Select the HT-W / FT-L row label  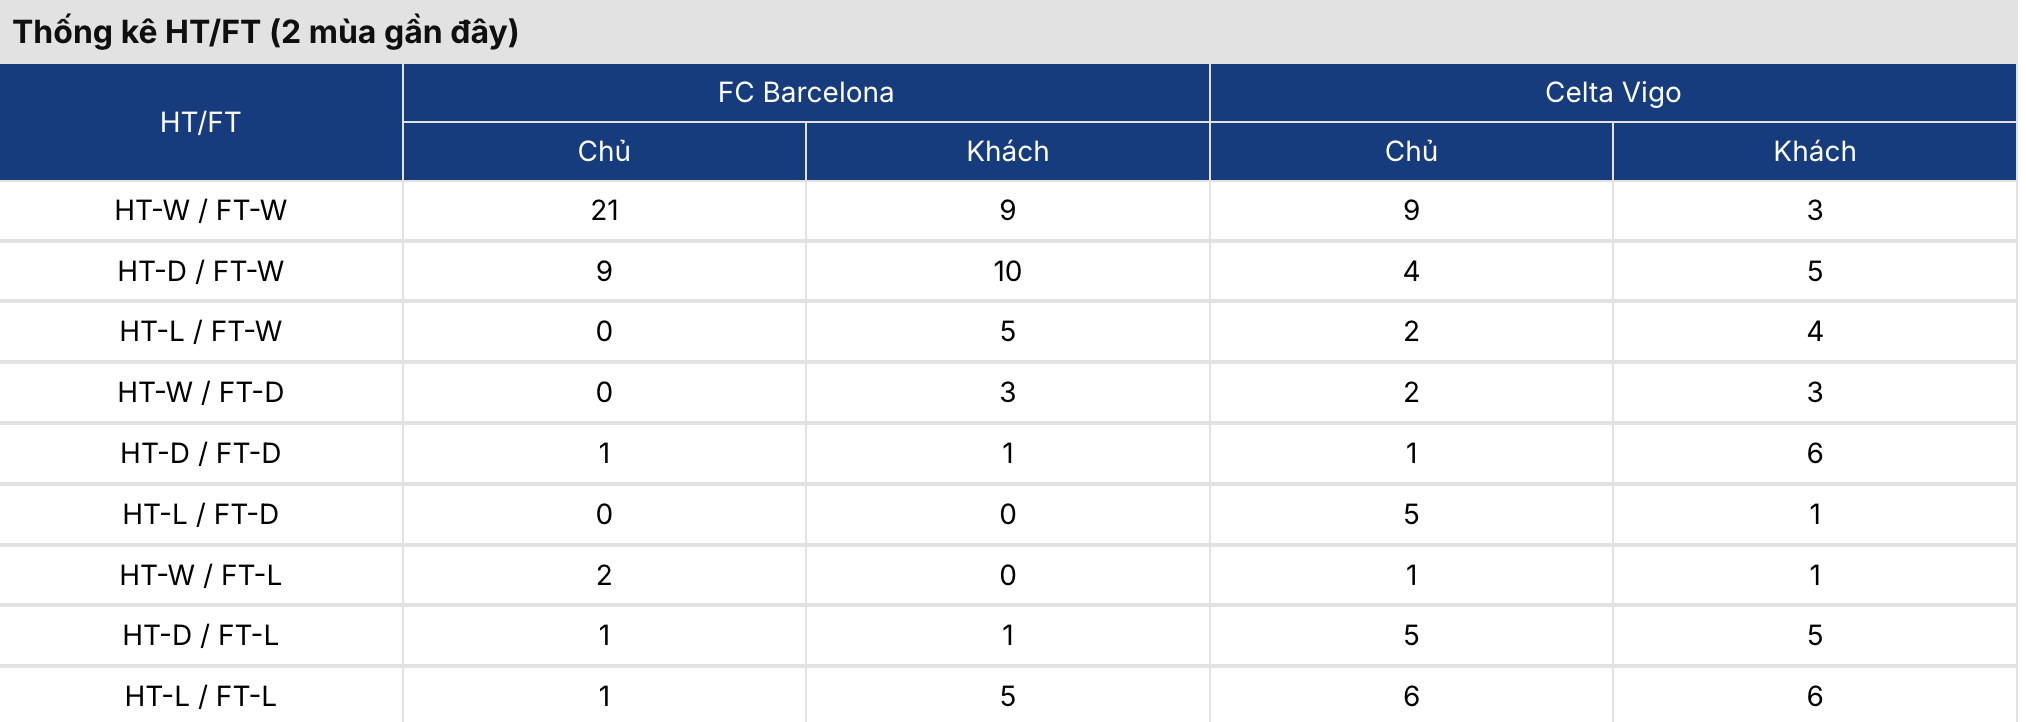200,575
